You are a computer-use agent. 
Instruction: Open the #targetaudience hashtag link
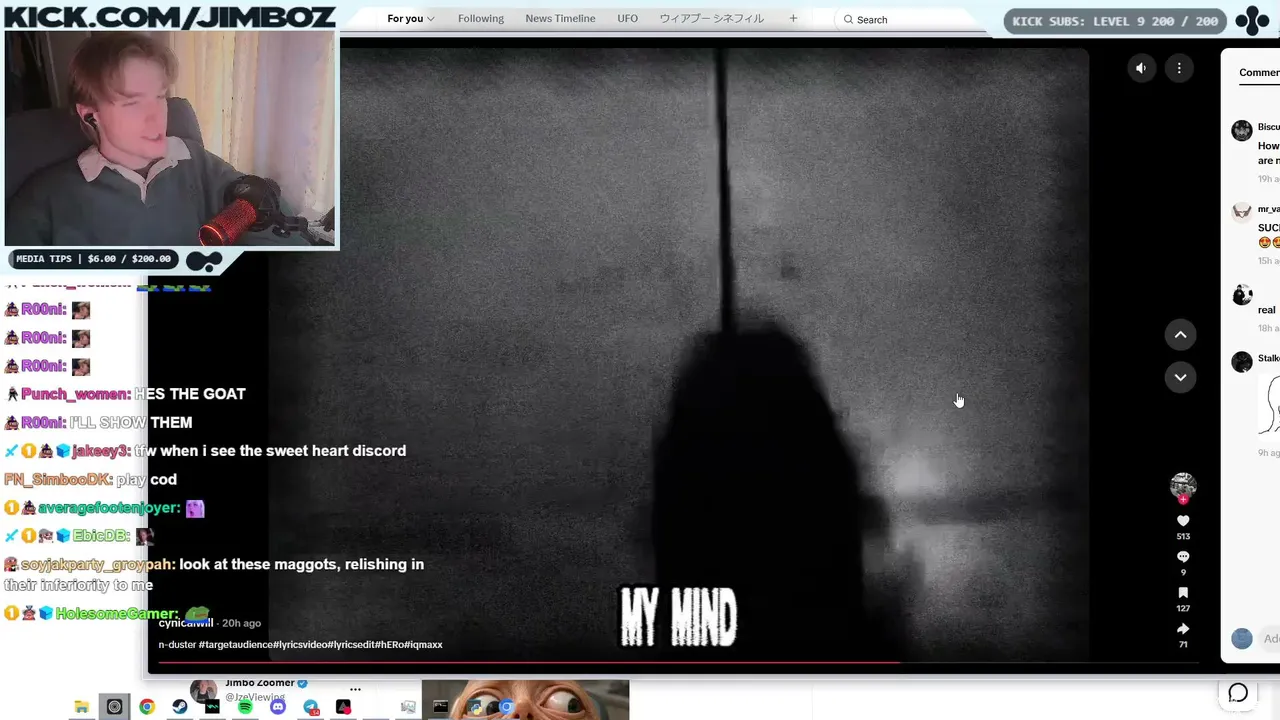(x=236, y=645)
